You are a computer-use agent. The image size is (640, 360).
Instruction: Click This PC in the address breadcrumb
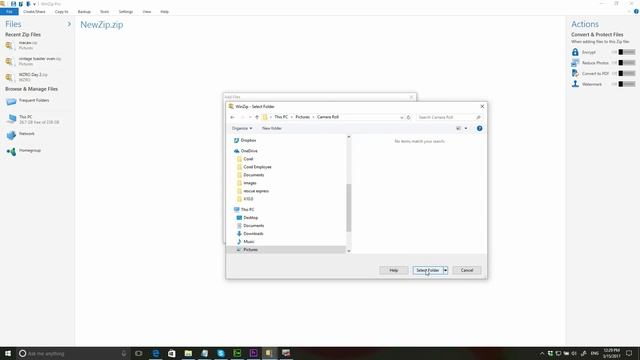point(281,117)
